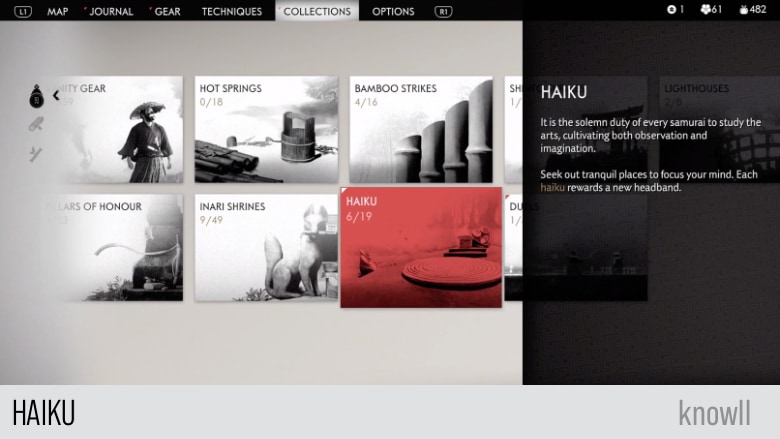The height and width of the screenshot is (439, 780).
Task: Collapse sidebar with the left chevron arrow
Action: pyautogui.click(x=56, y=95)
